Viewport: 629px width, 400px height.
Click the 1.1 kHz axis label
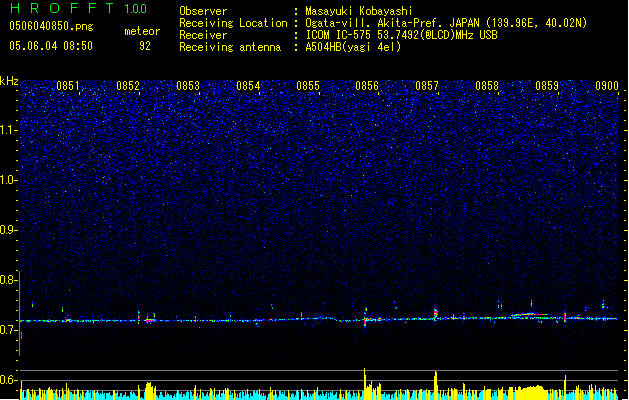(9, 130)
